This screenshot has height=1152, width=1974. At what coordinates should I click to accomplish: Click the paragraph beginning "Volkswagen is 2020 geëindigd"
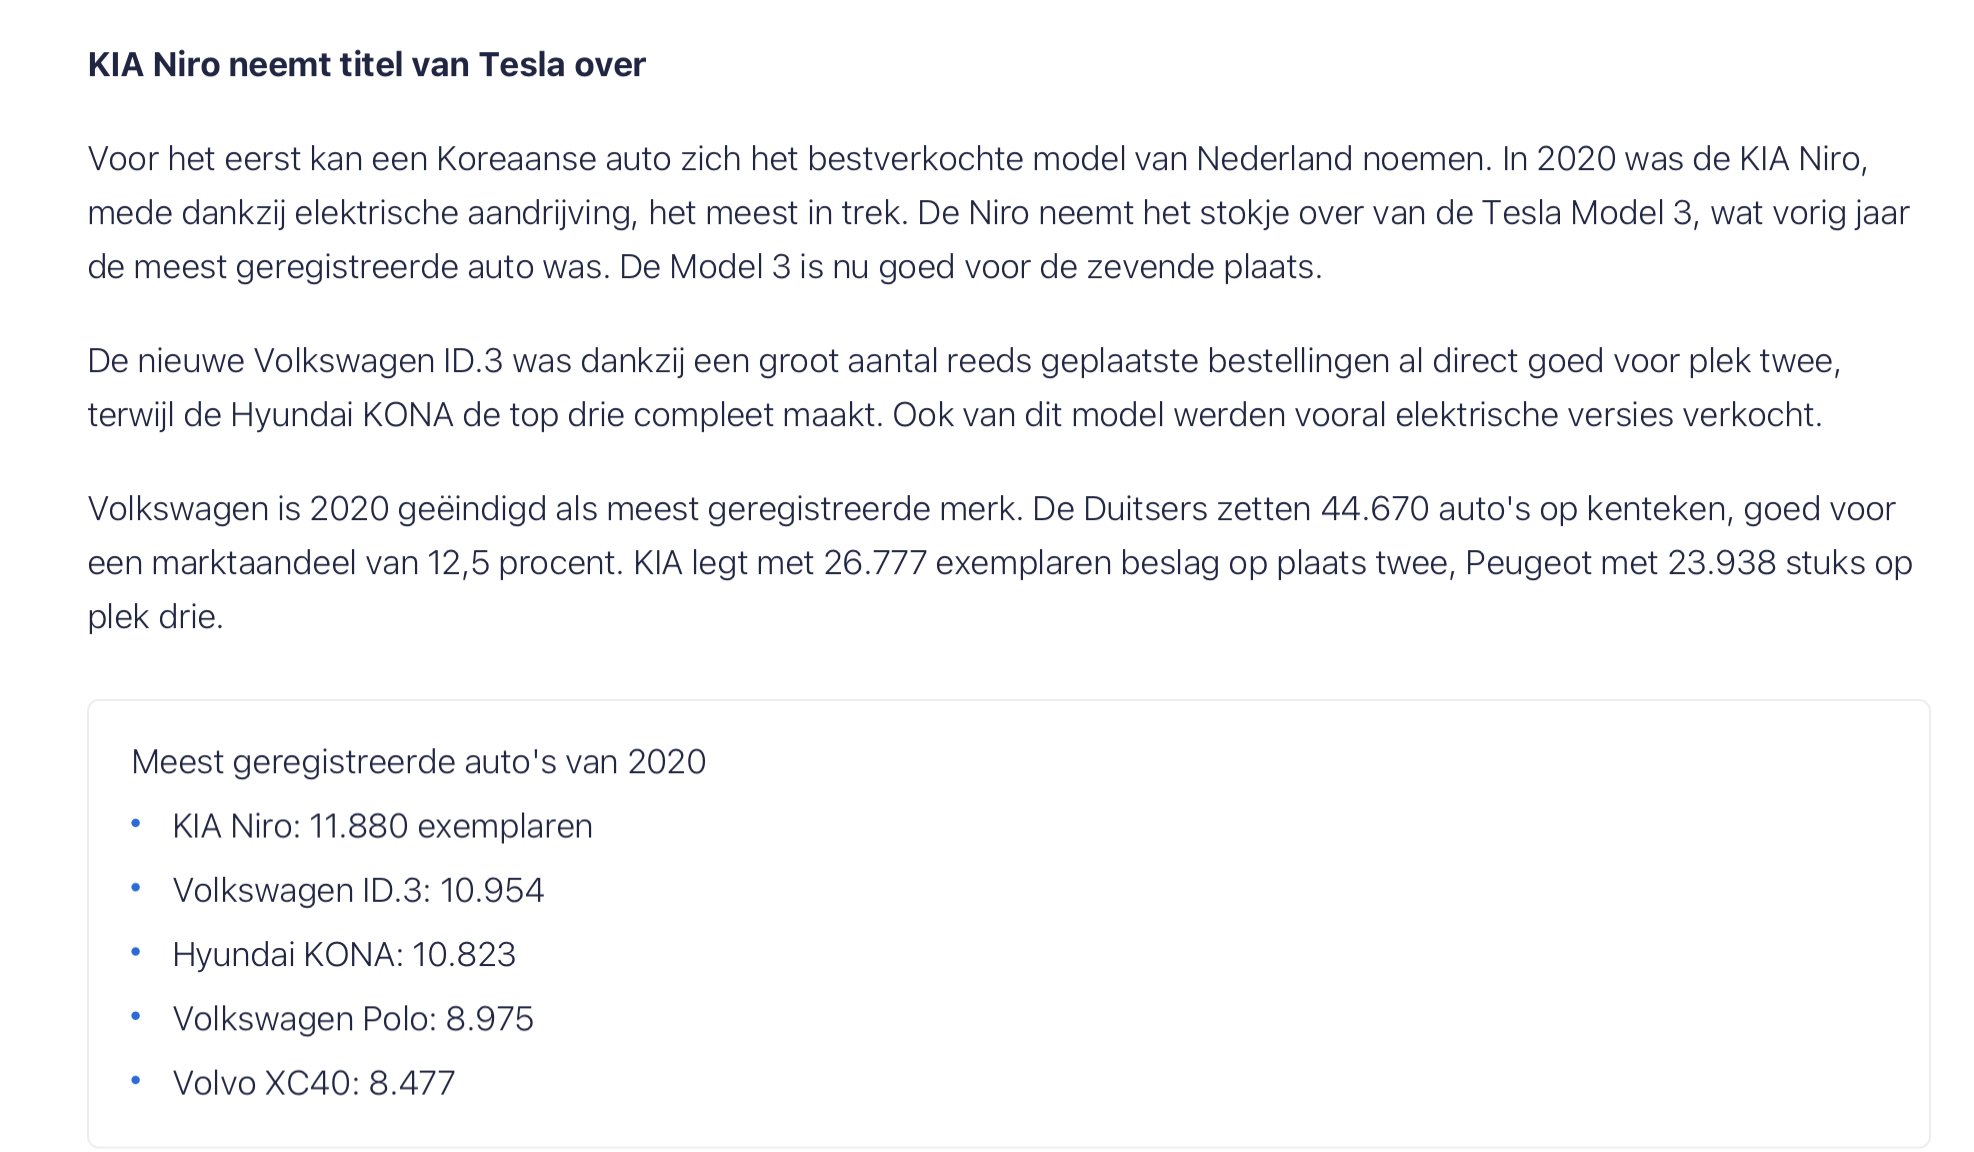pos(1000,563)
